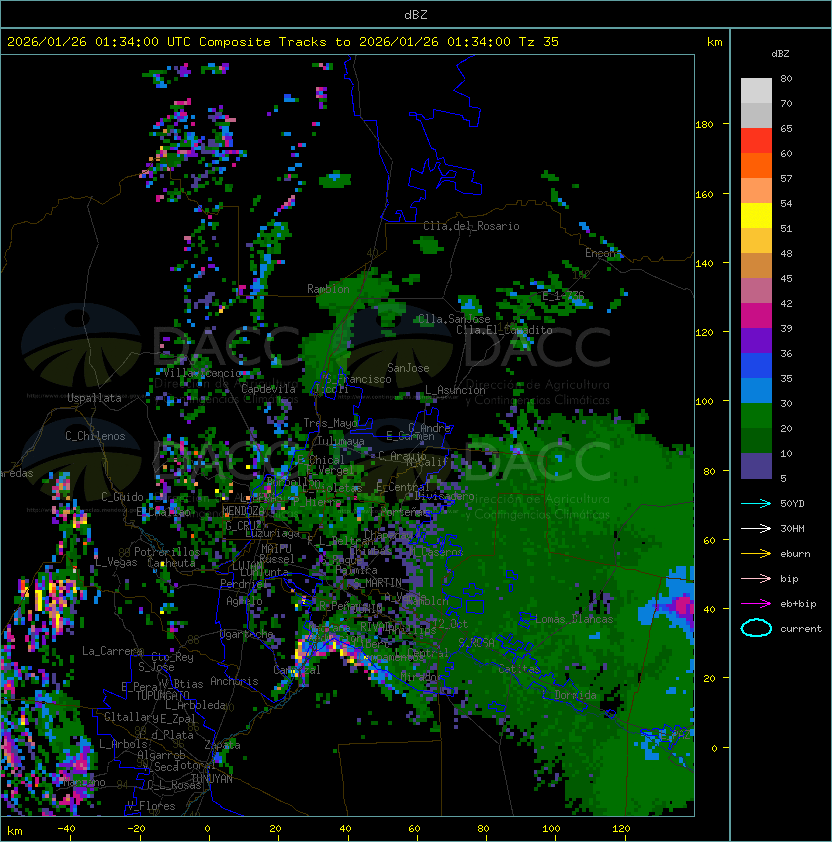Click the '-40' tick on bottom axis
This screenshot has height=842, width=832.
[x=67, y=829]
